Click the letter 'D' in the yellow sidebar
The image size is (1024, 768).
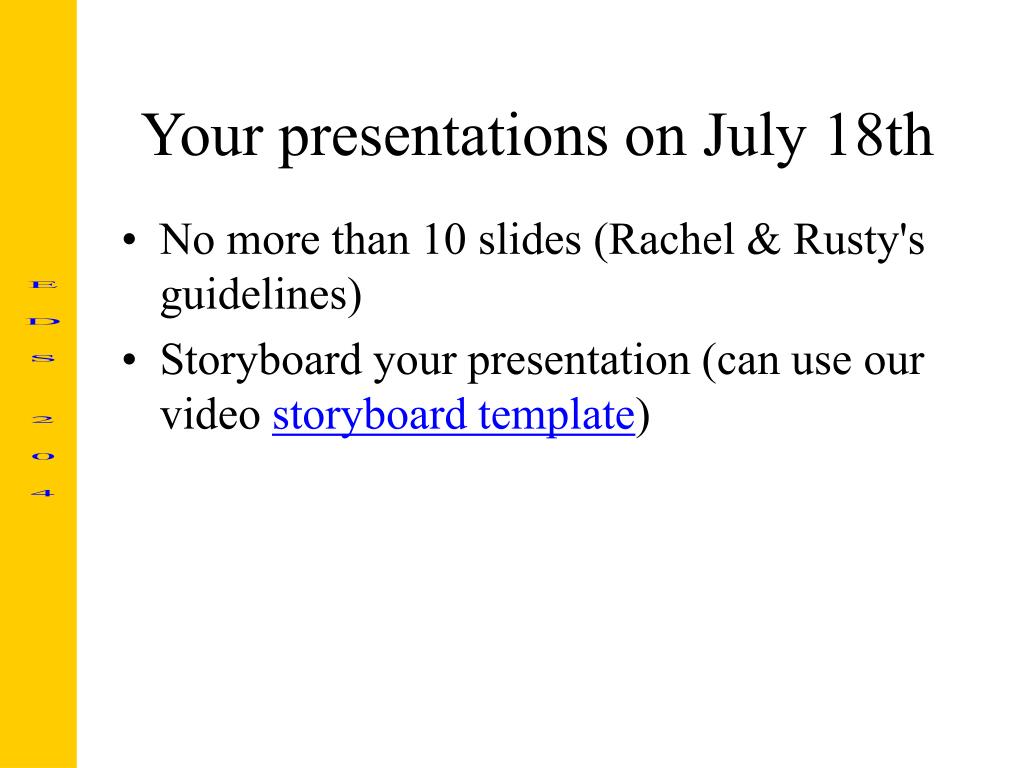(43, 321)
